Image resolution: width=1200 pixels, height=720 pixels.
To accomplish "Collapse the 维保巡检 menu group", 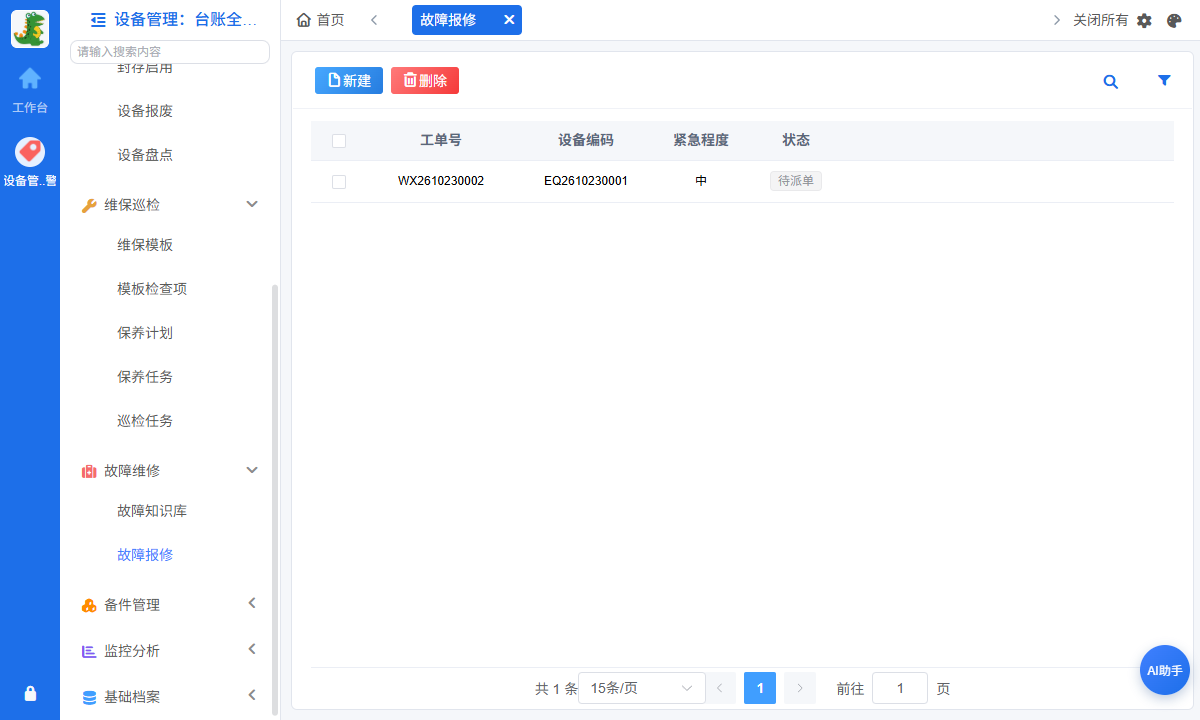I will (252, 204).
